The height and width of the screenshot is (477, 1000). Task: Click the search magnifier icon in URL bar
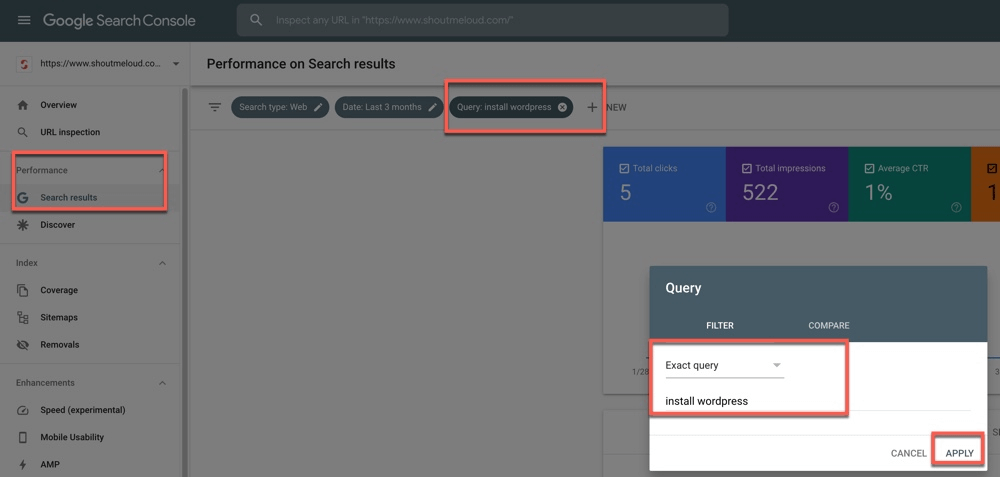point(256,20)
